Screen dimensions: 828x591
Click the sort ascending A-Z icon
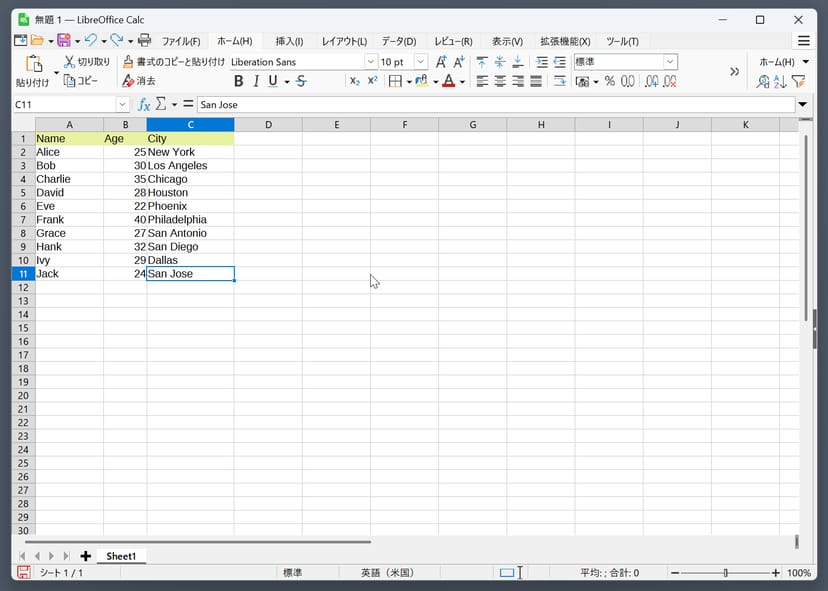click(781, 81)
